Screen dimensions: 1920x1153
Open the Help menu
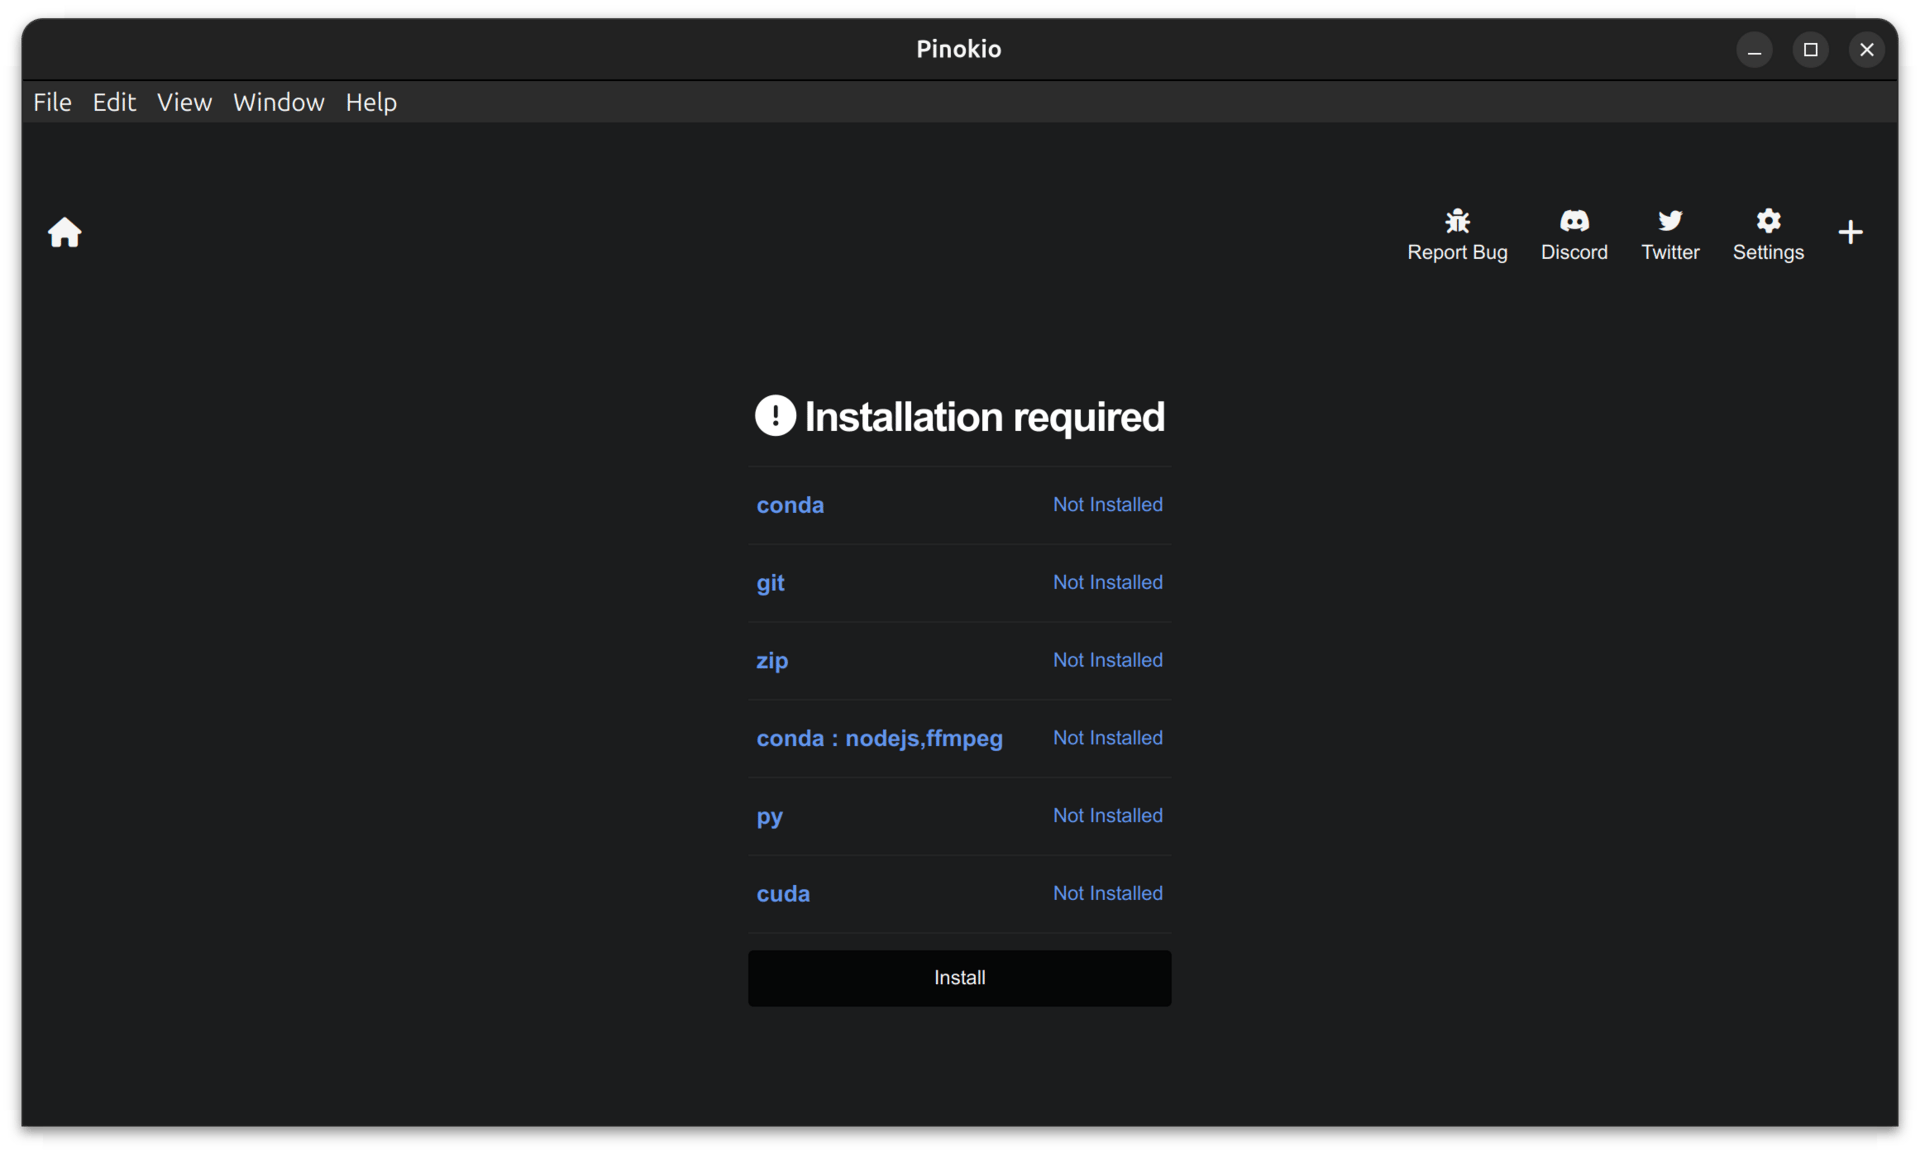(370, 101)
